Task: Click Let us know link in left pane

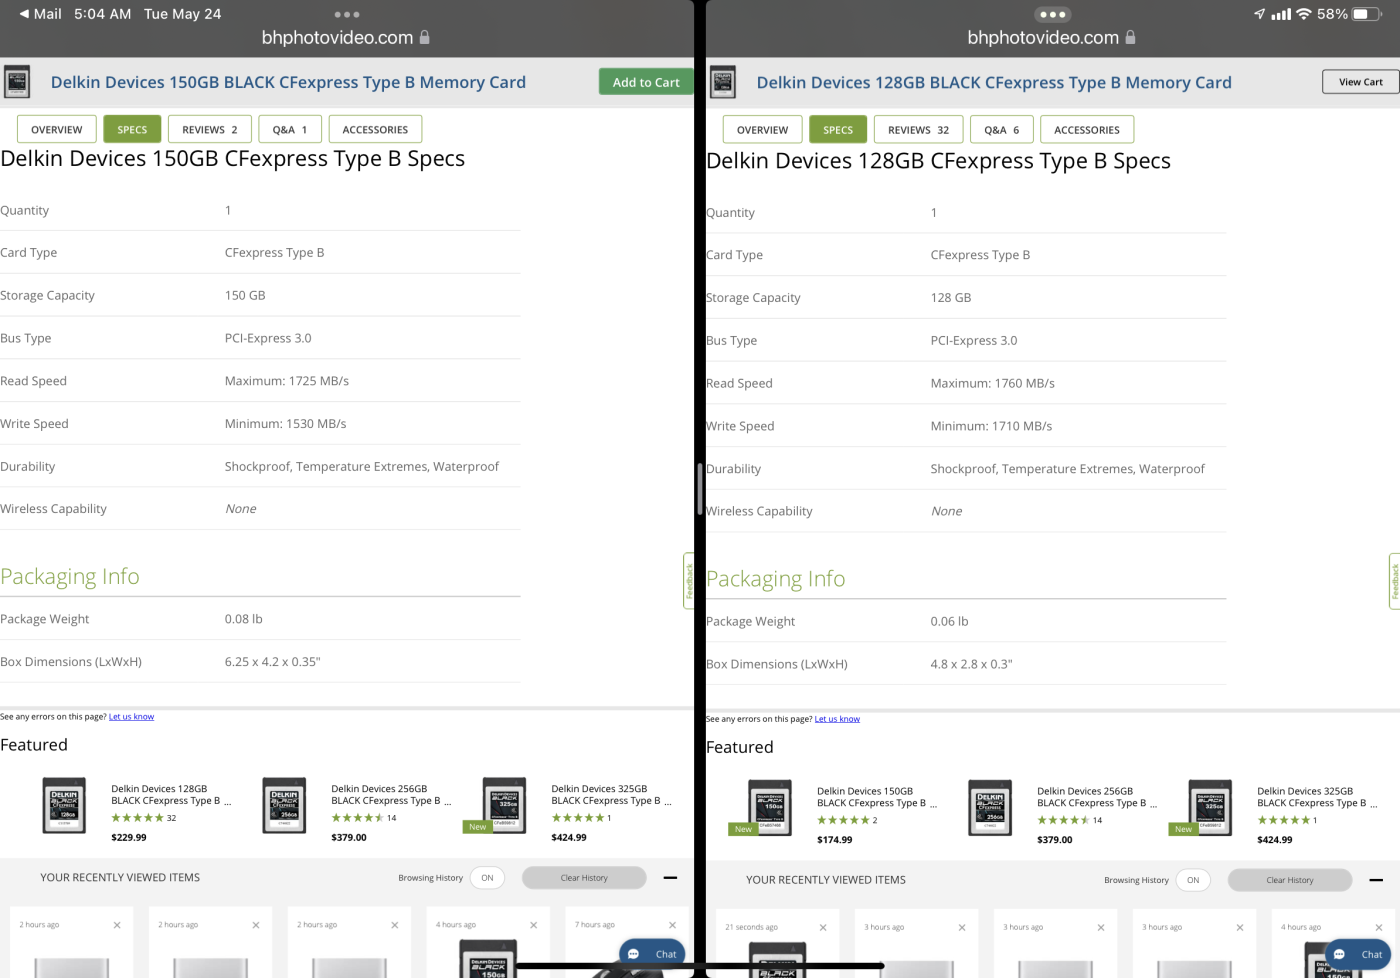Action: pyautogui.click(x=131, y=716)
